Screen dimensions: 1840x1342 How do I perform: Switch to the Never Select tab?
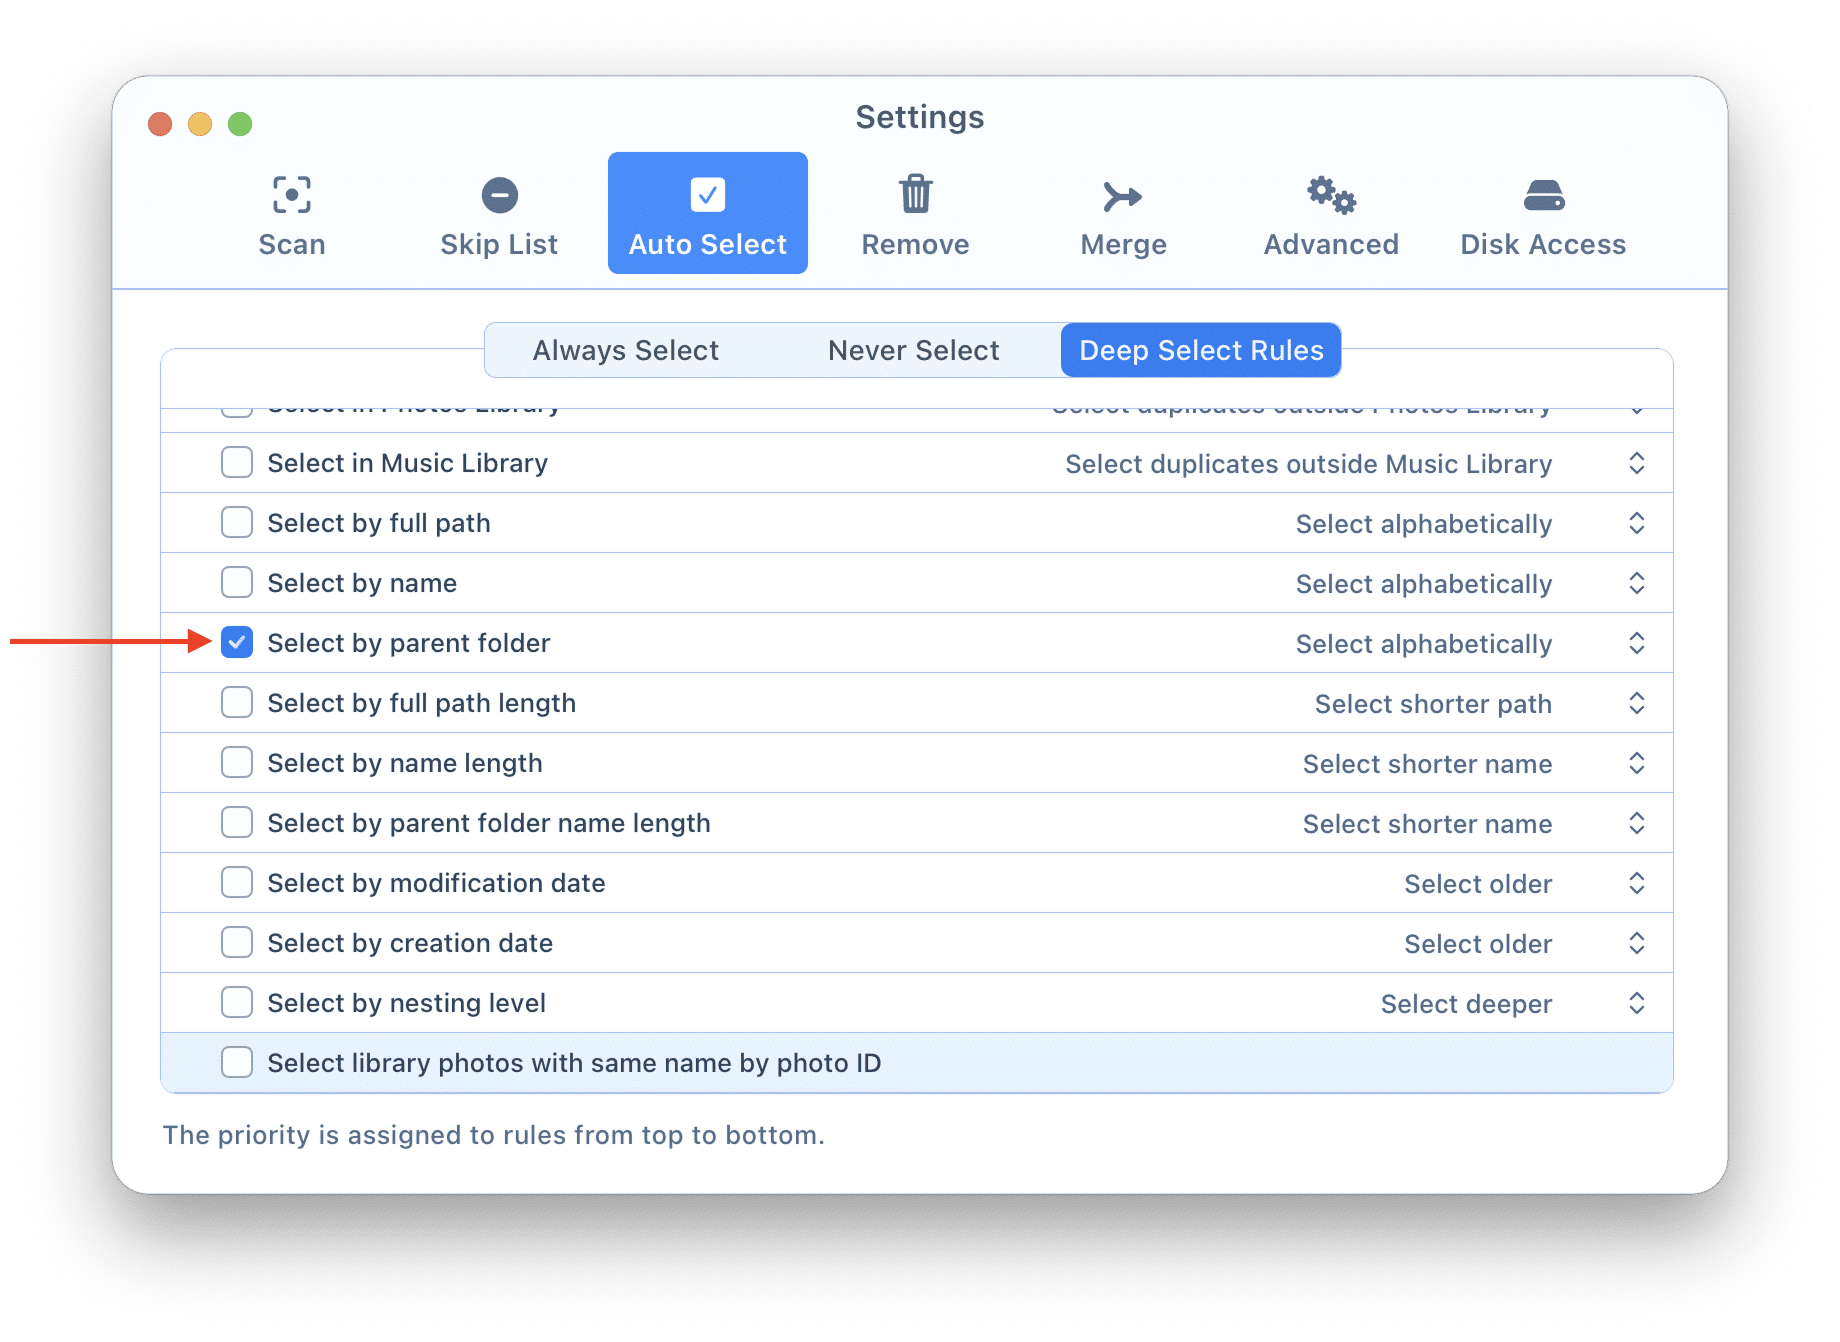(913, 350)
